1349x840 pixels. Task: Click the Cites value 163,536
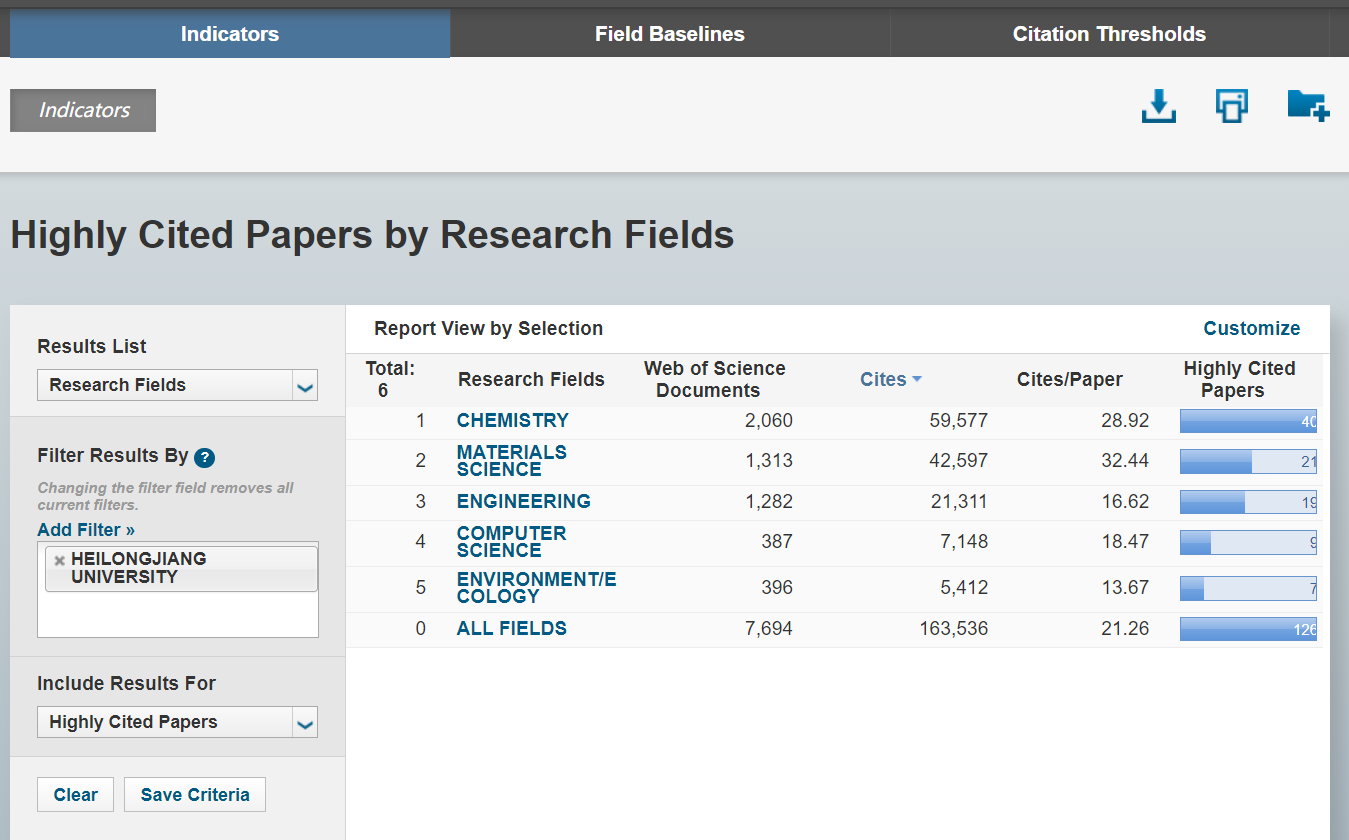[954, 628]
